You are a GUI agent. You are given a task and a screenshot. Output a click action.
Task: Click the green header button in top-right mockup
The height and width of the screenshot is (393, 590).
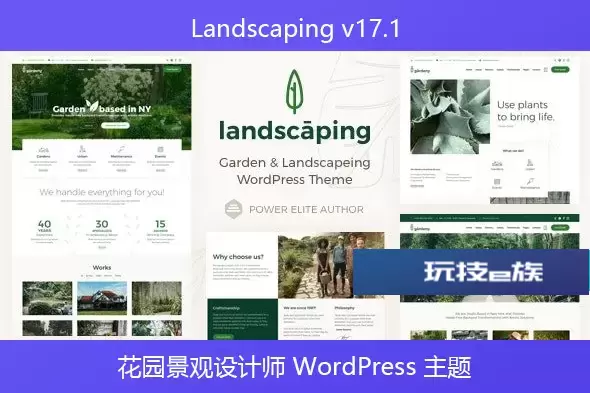pyautogui.click(x=560, y=69)
